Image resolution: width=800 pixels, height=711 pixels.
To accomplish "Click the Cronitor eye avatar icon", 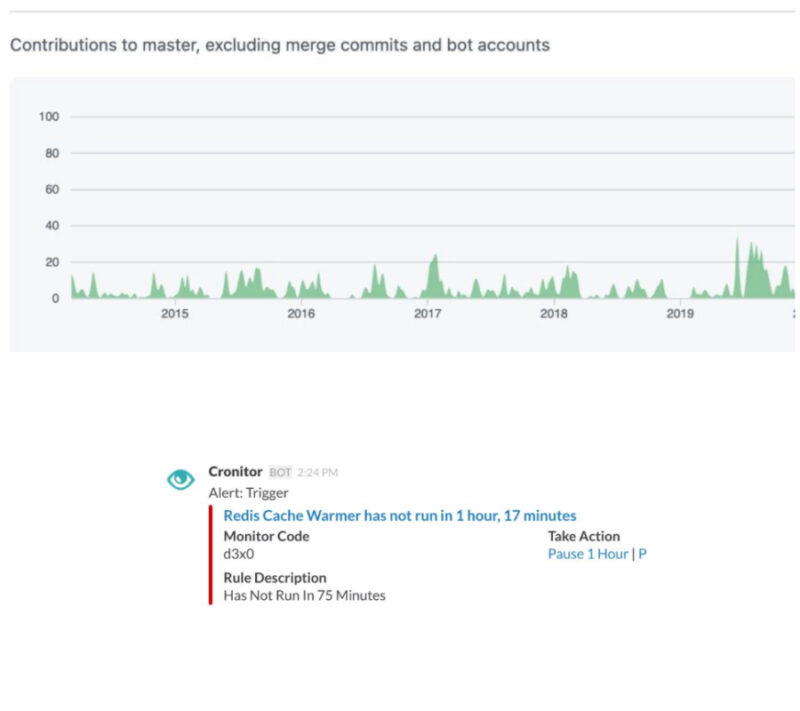I will [181, 479].
